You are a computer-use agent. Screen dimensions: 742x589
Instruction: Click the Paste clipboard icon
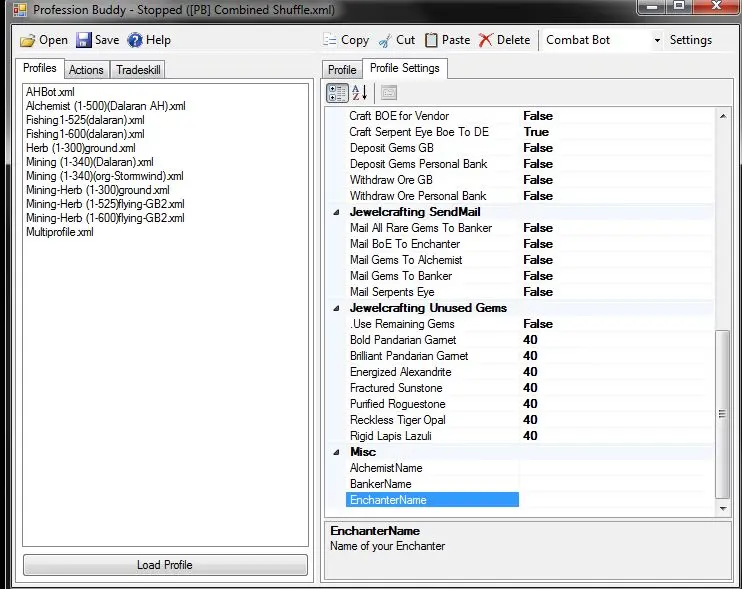[x=431, y=40]
